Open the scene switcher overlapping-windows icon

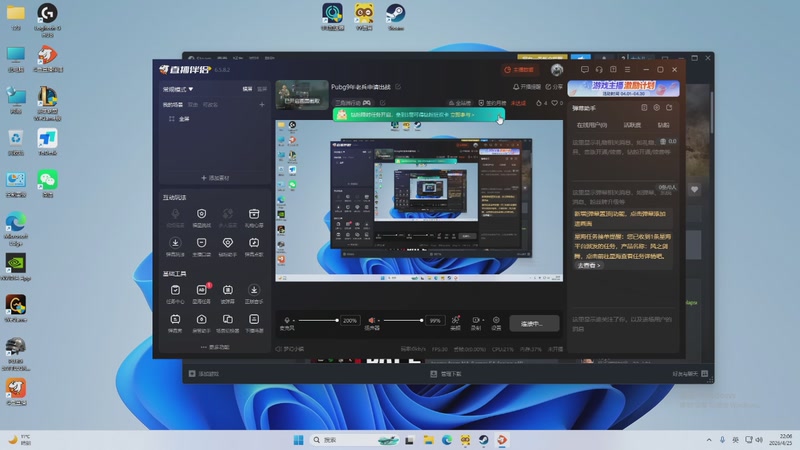[x=228, y=319]
